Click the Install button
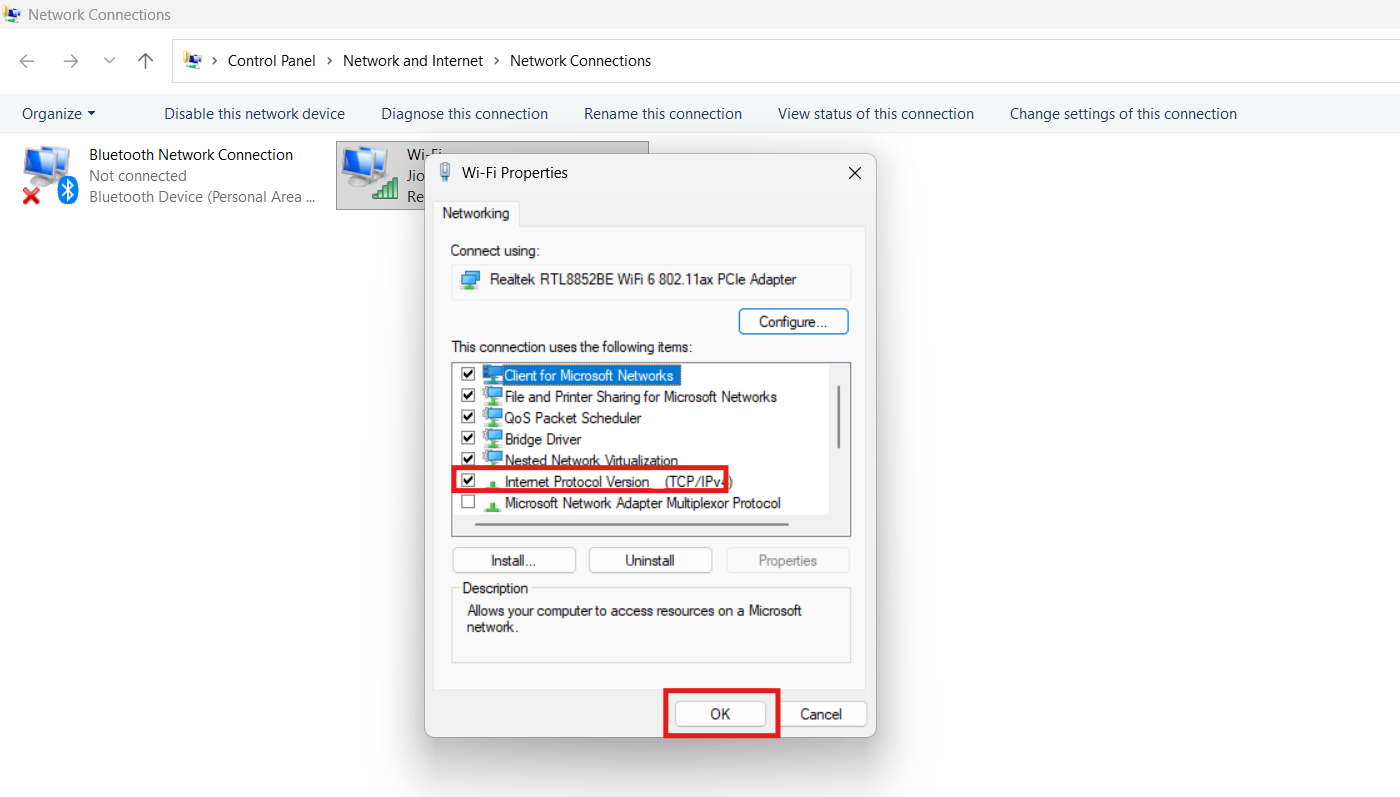 click(514, 561)
